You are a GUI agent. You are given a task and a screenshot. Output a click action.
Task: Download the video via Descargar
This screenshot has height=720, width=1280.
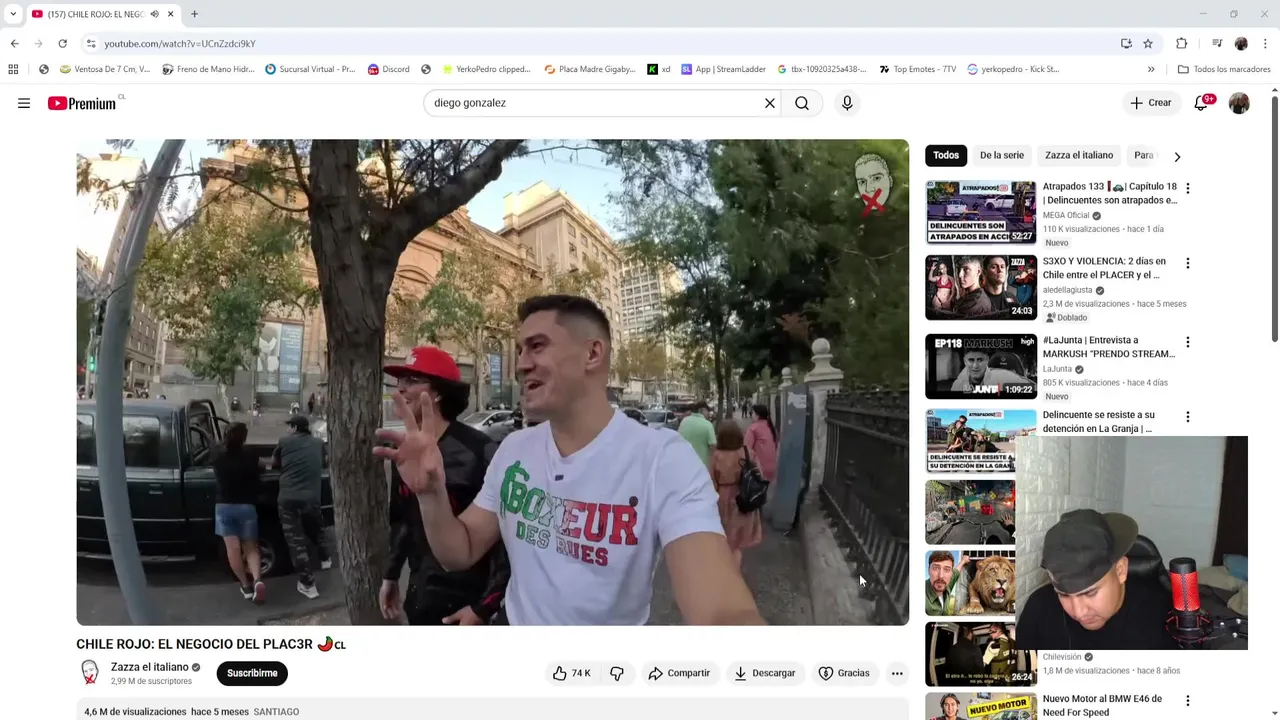765,673
